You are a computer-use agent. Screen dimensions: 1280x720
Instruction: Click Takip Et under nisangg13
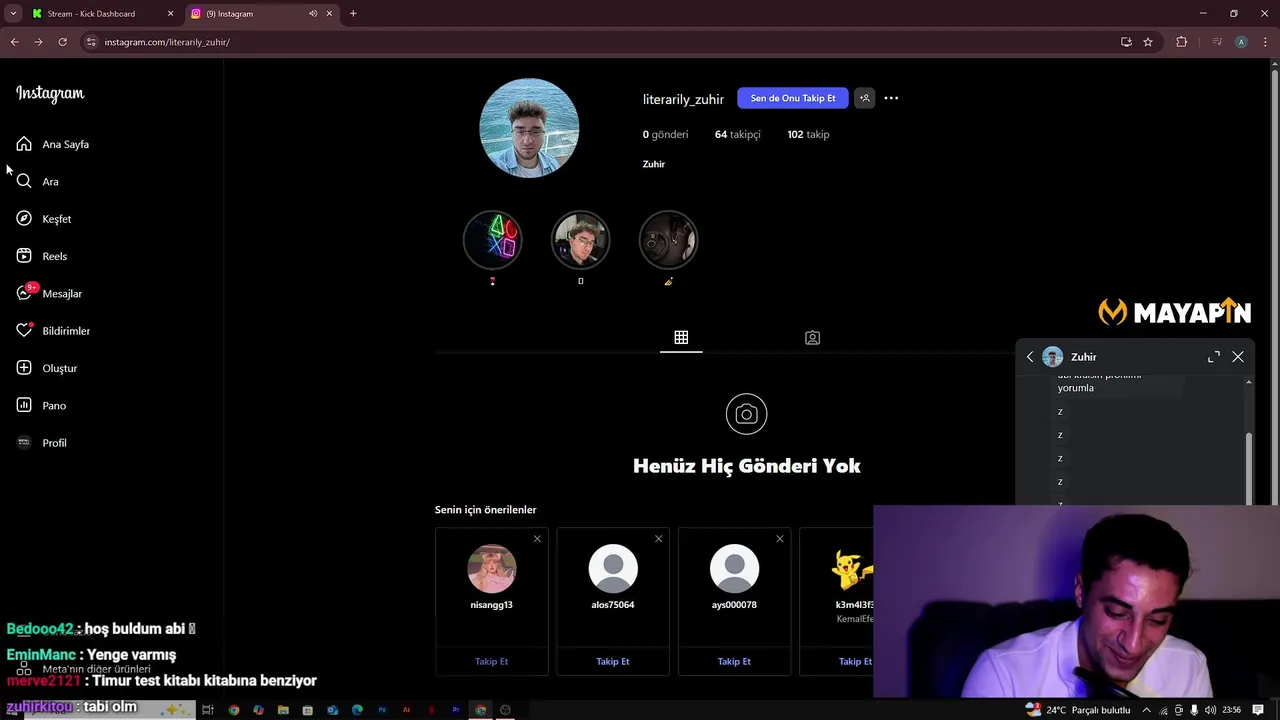(x=492, y=661)
